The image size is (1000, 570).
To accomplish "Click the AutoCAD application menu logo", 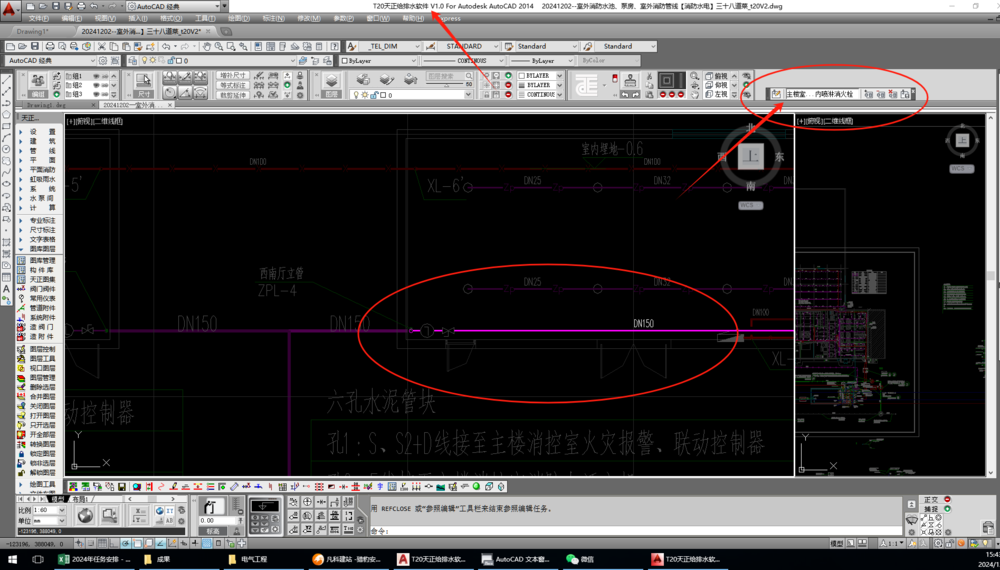I will click(9, 10).
